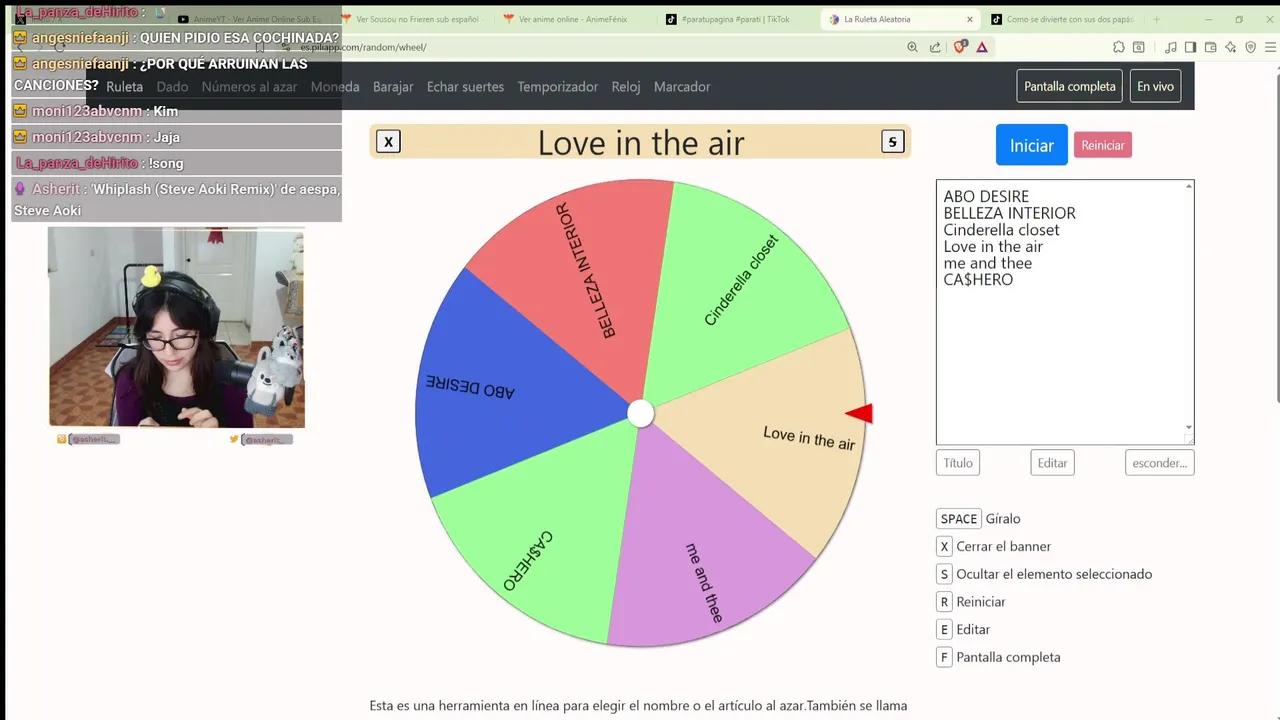The height and width of the screenshot is (720, 1280).
Task: Click 'BELLEZA INTERIOR' line in entries list
Action: point(1010,213)
